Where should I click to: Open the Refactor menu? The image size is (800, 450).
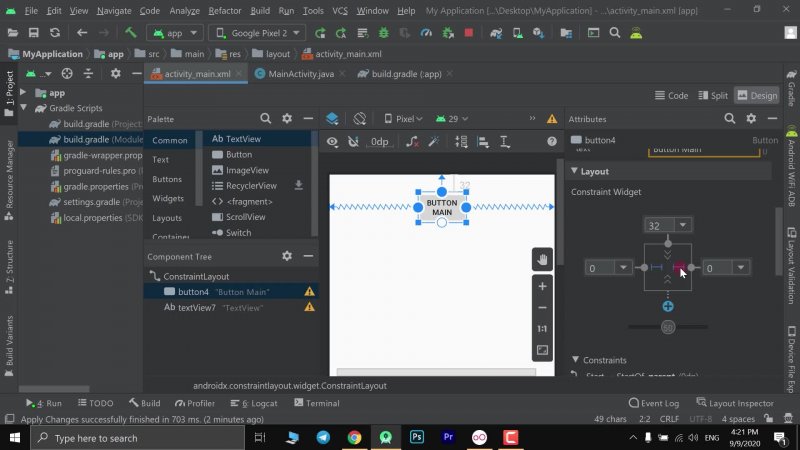[225, 10]
